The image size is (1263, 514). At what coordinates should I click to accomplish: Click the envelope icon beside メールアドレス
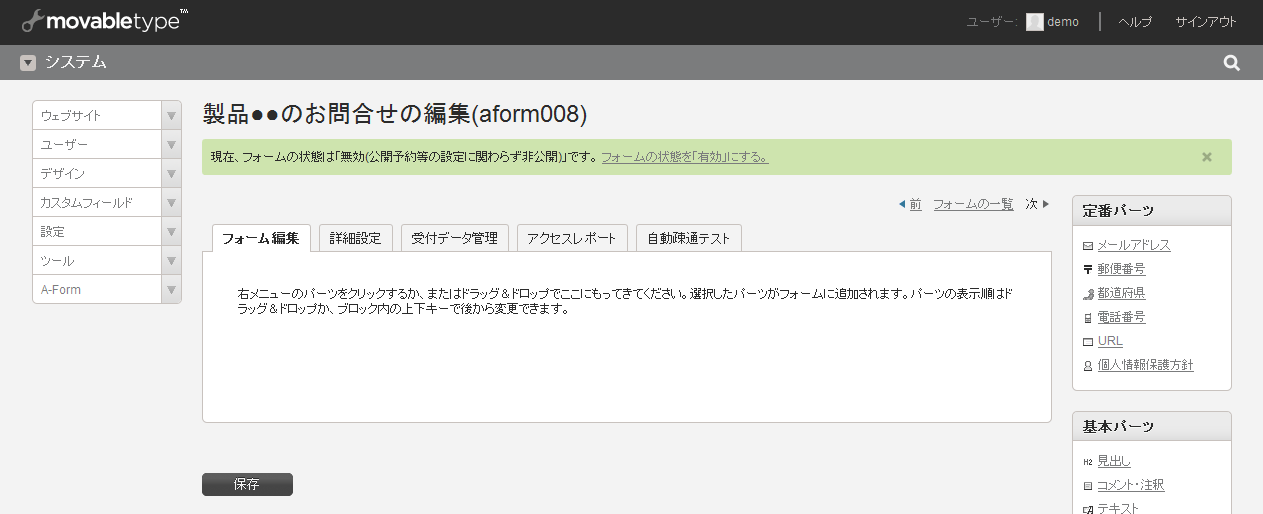tap(1088, 246)
